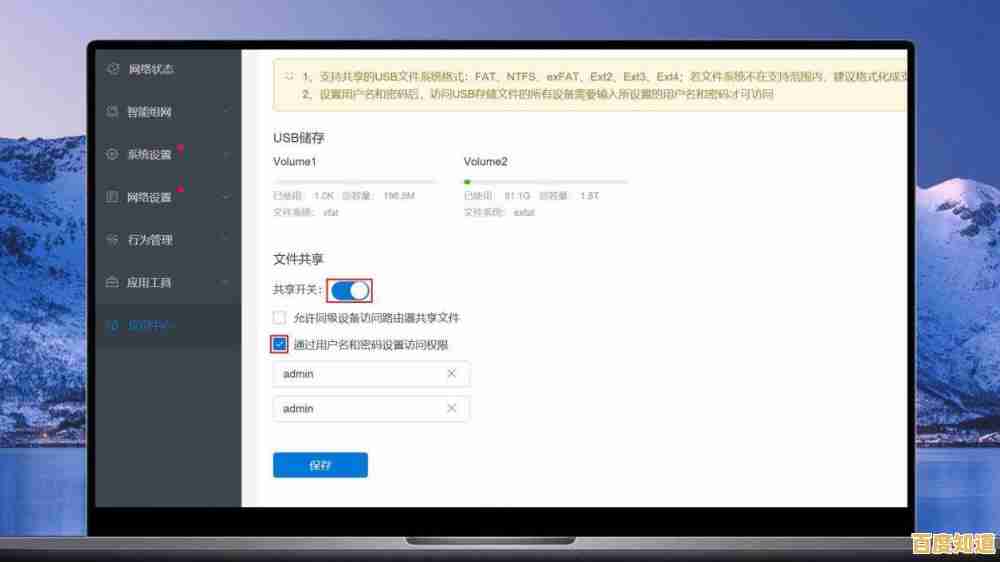The width and height of the screenshot is (1000, 562).
Task: Focus the first admin username field
Action: click(x=371, y=374)
